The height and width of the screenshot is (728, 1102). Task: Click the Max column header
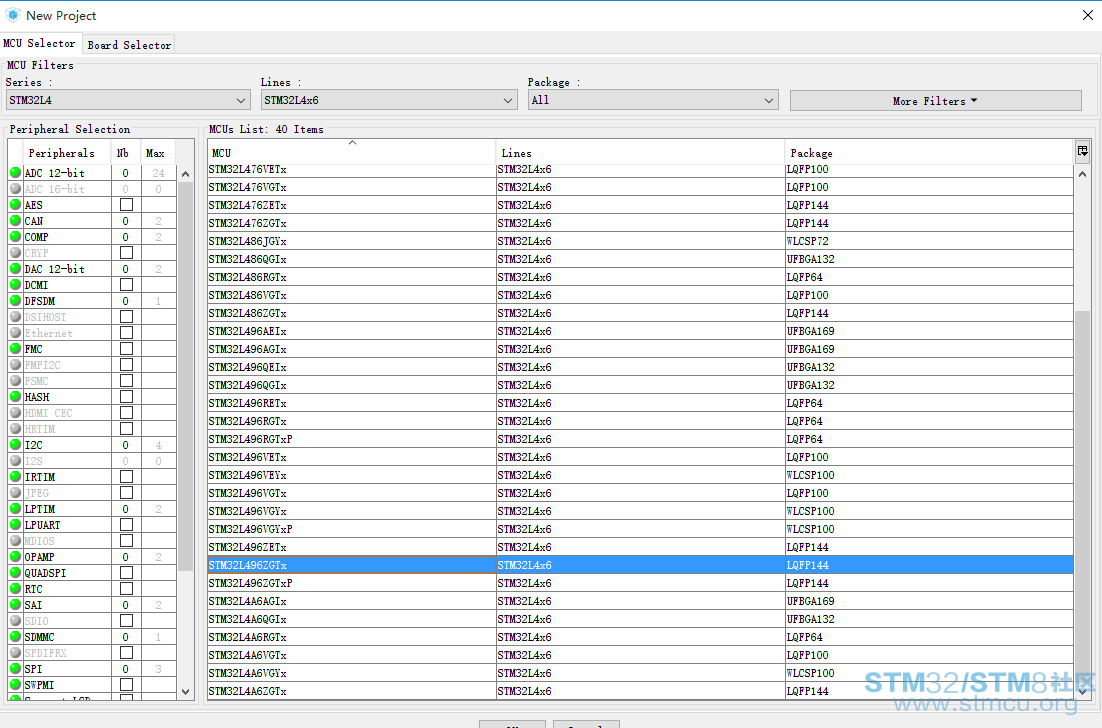tap(158, 152)
